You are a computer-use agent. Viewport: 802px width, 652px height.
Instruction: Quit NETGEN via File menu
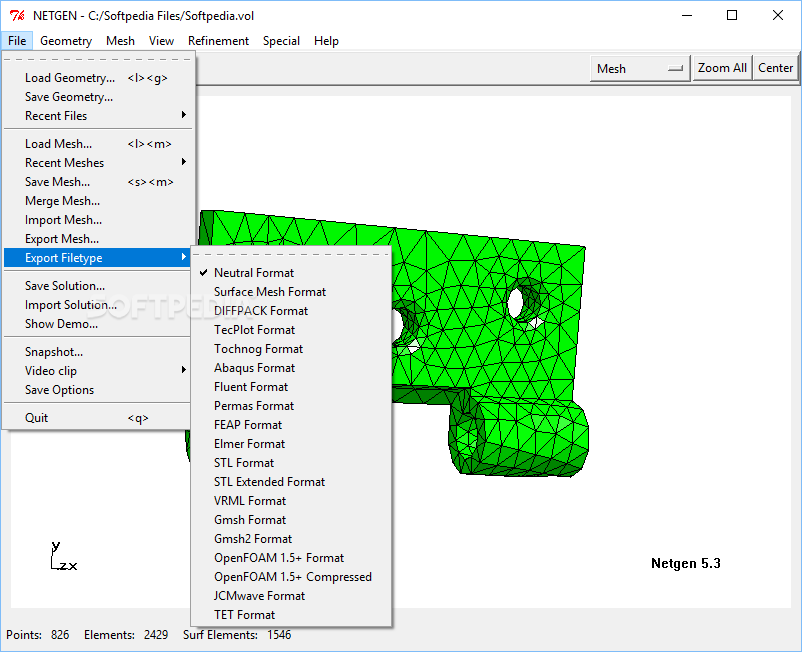(98, 417)
